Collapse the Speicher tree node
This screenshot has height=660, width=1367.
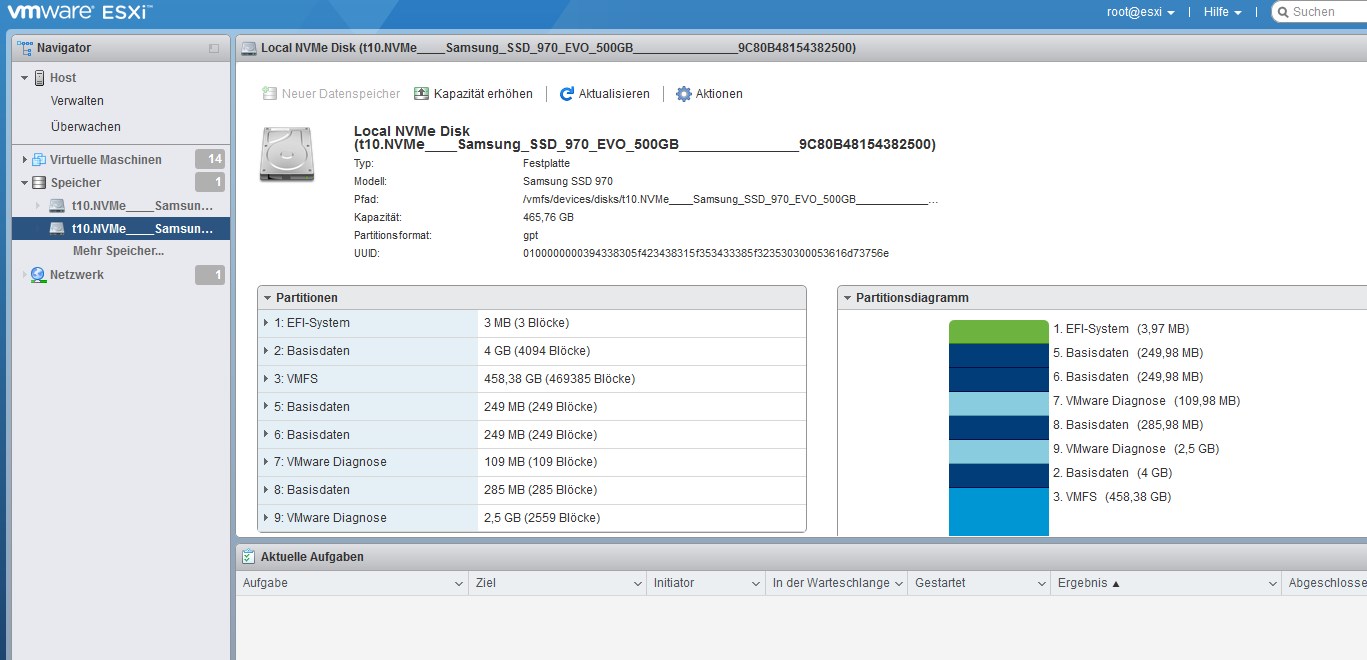(x=25, y=183)
